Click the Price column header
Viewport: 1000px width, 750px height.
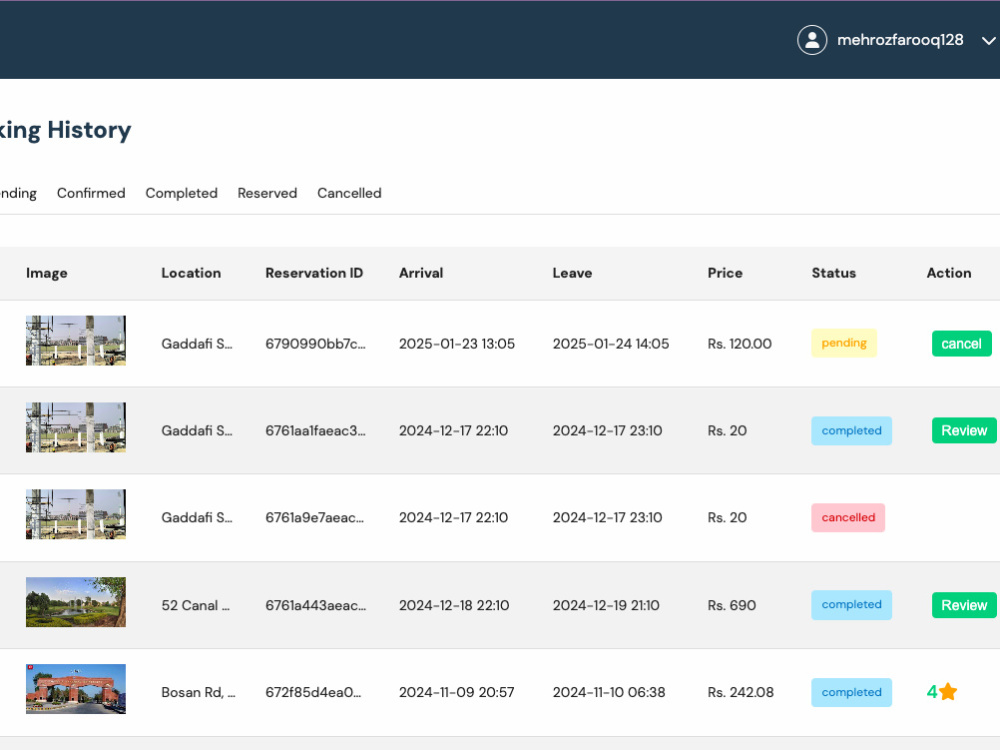click(x=725, y=273)
